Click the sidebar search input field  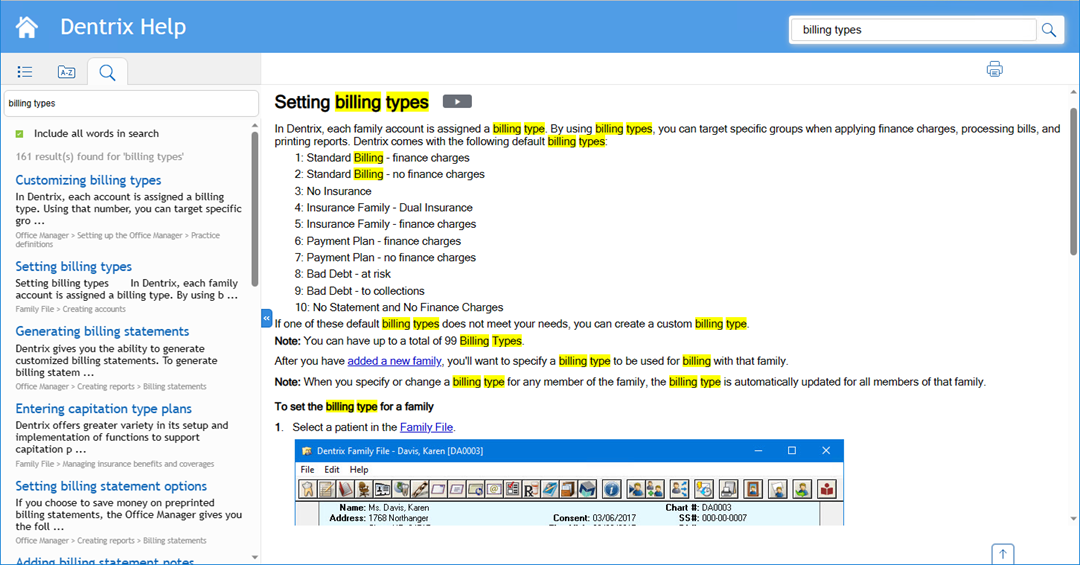(x=130, y=103)
